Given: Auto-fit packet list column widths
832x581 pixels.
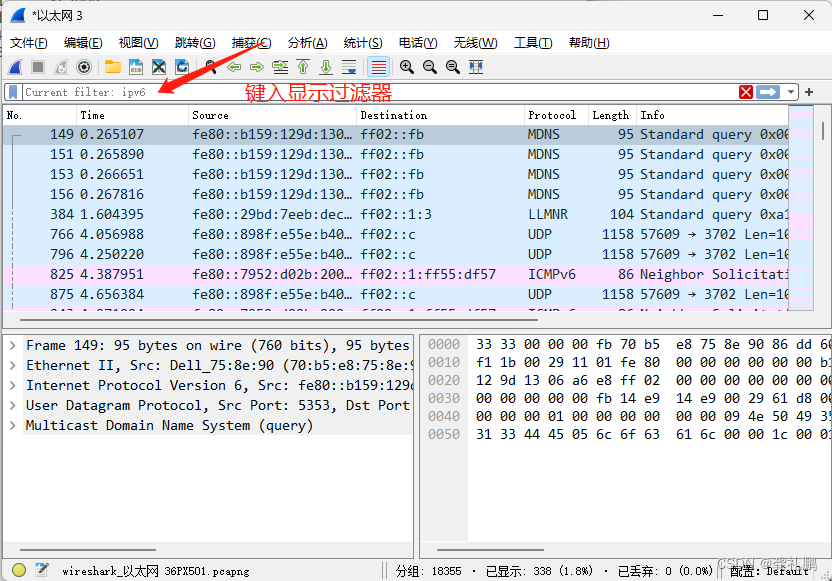Looking at the screenshot, I should [x=476, y=67].
